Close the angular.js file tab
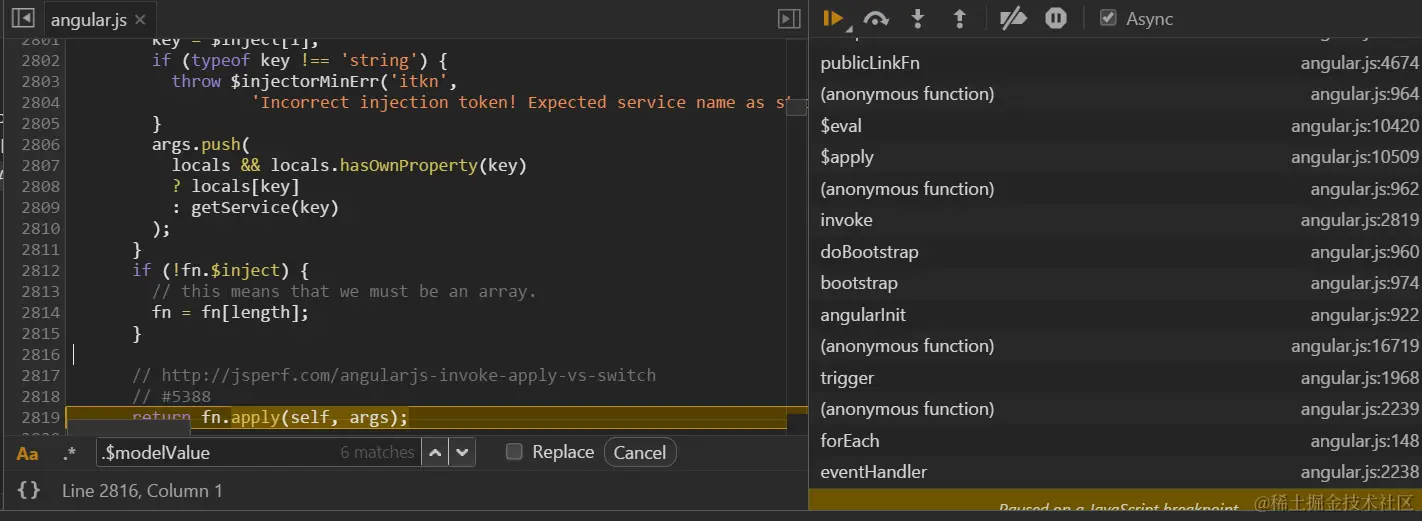 pos(139,20)
